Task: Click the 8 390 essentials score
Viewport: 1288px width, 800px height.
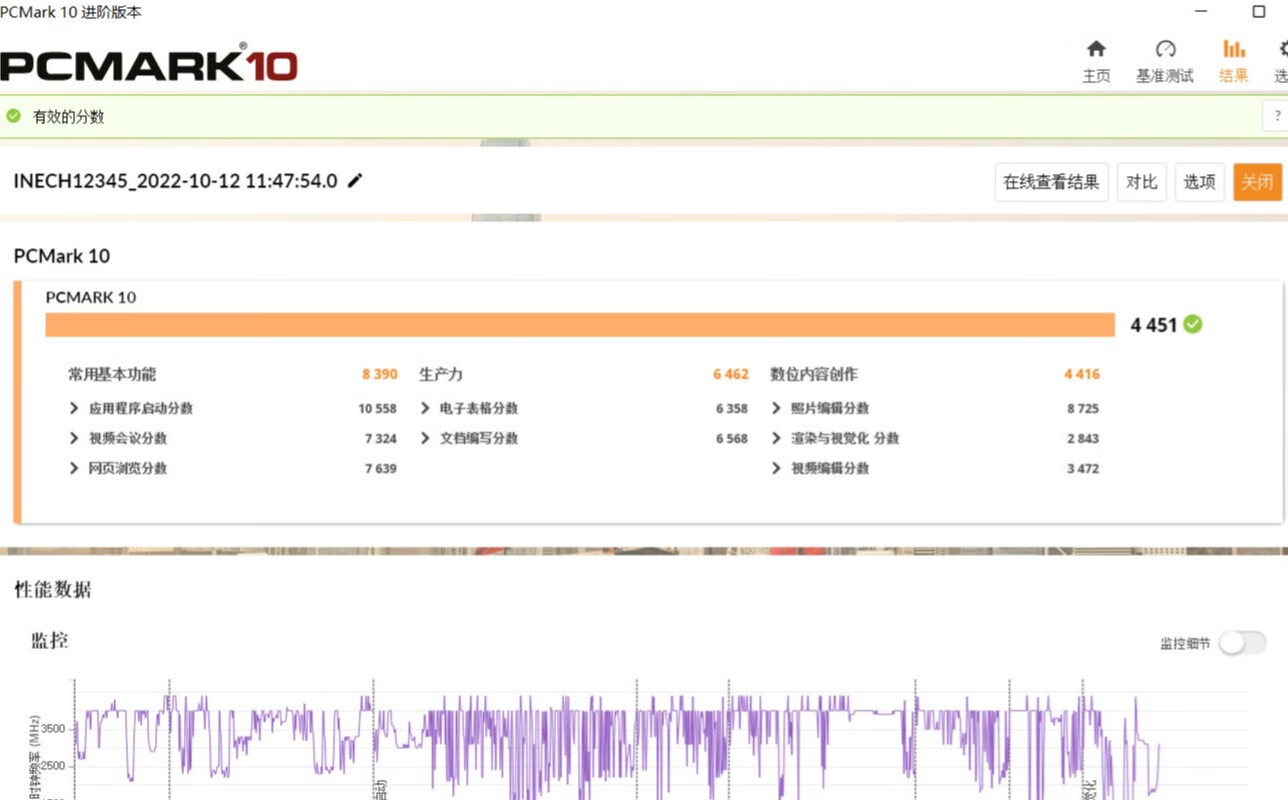Action: (380, 374)
